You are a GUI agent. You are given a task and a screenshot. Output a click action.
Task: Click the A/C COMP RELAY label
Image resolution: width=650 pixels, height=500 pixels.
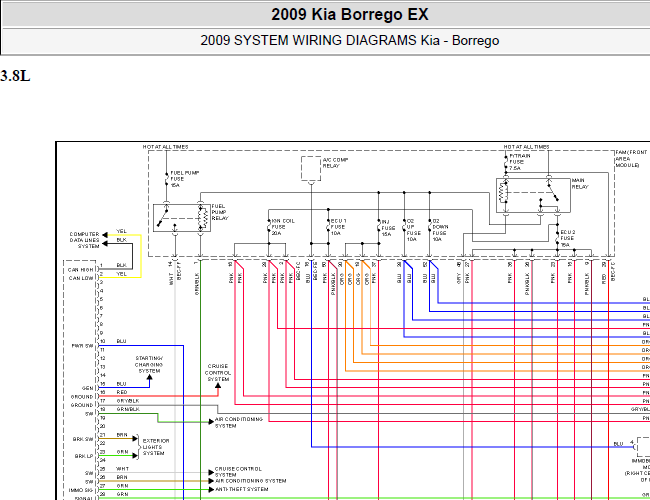335,163
